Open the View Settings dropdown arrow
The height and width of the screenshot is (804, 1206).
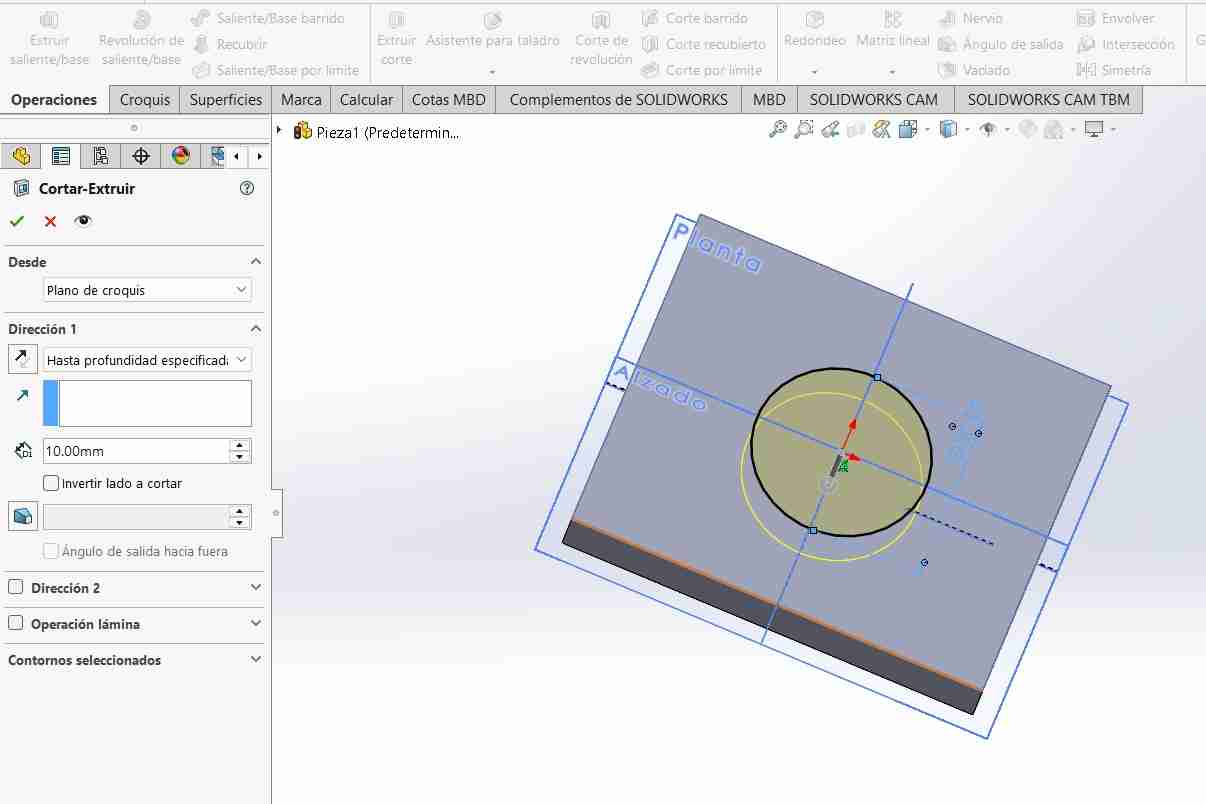tap(1112, 130)
